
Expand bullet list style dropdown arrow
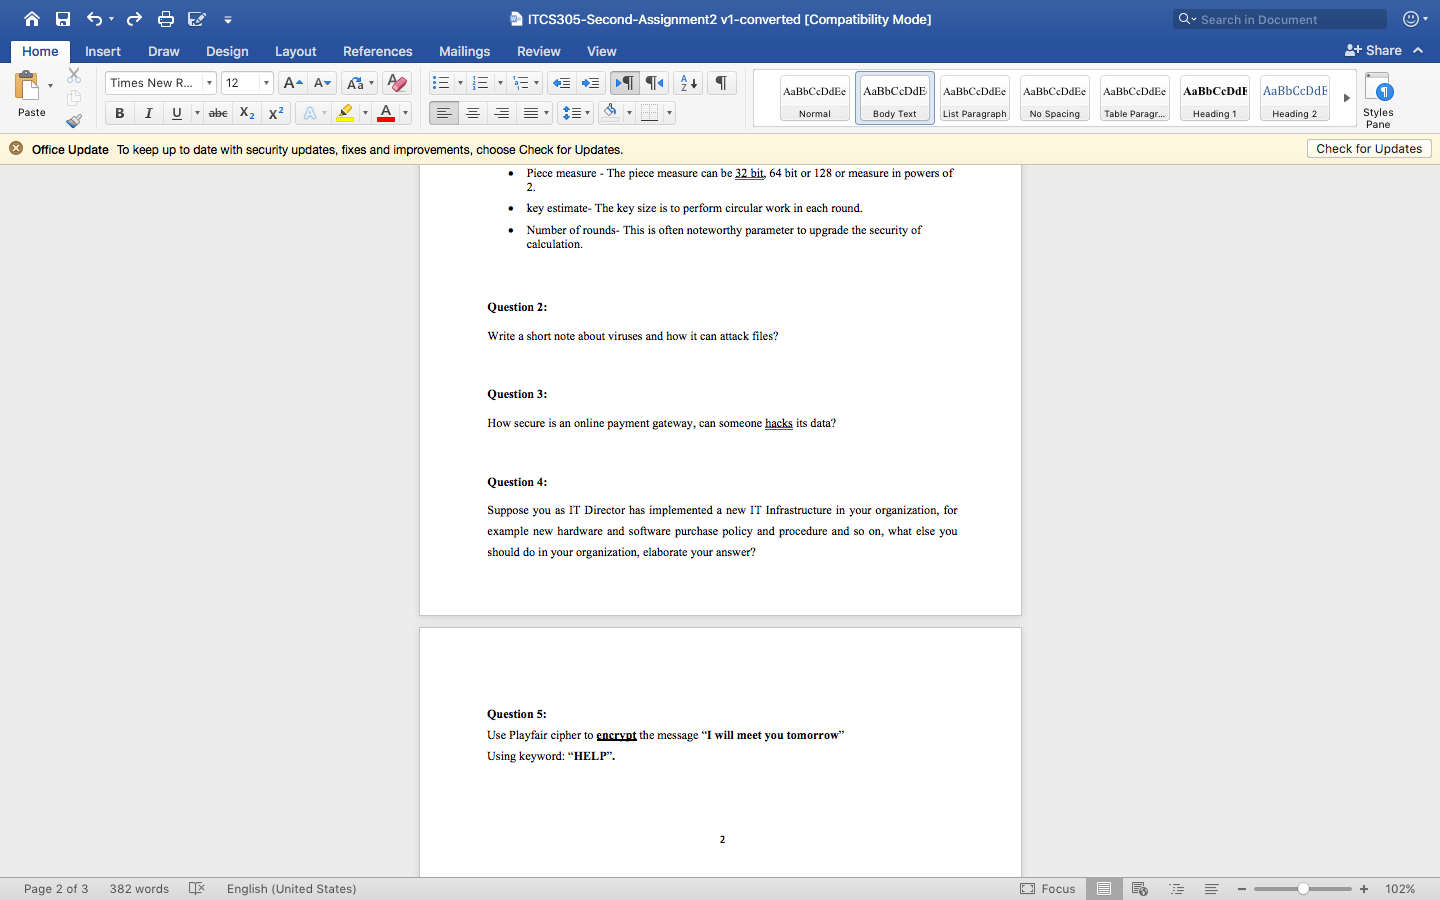pos(460,83)
